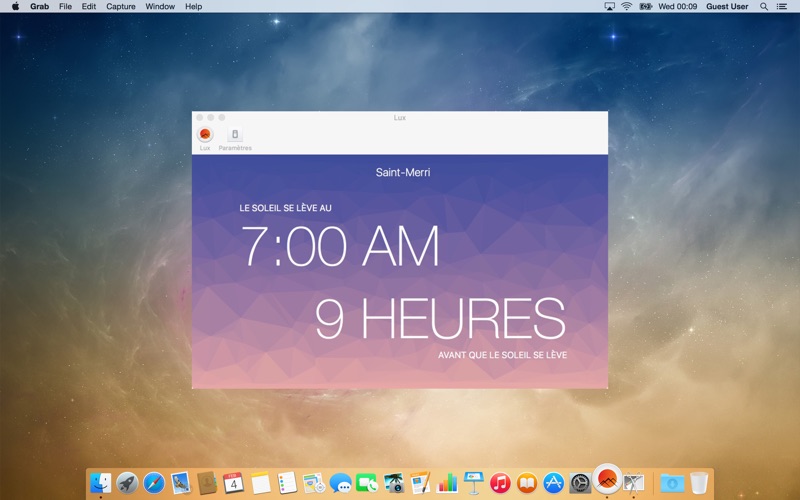This screenshot has width=800, height=500.
Task: Open the Capture menu
Action: click(121, 6)
